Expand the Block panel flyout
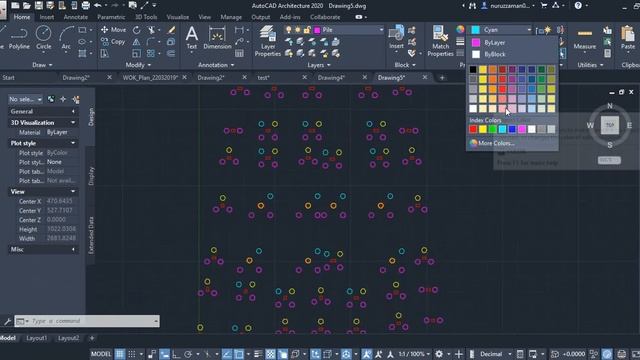The image size is (640, 360). point(405,65)
